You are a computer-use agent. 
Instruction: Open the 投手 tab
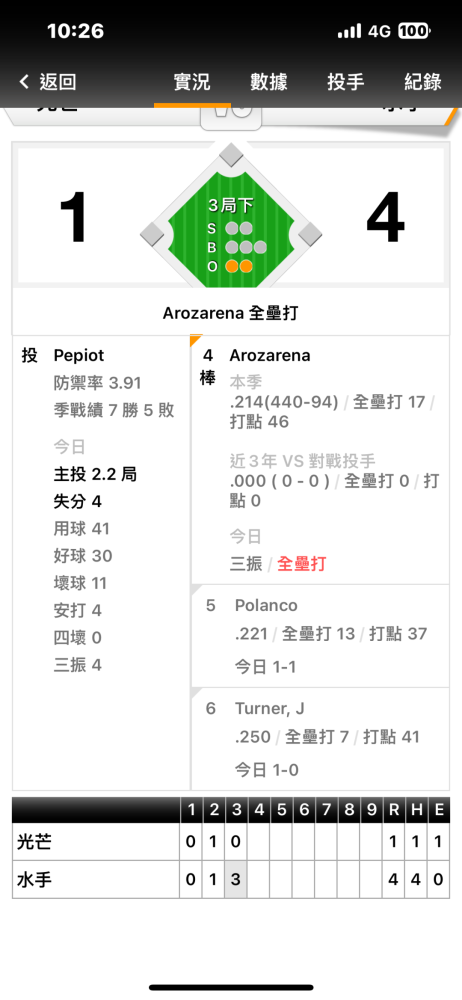click(x=346, y=82)
